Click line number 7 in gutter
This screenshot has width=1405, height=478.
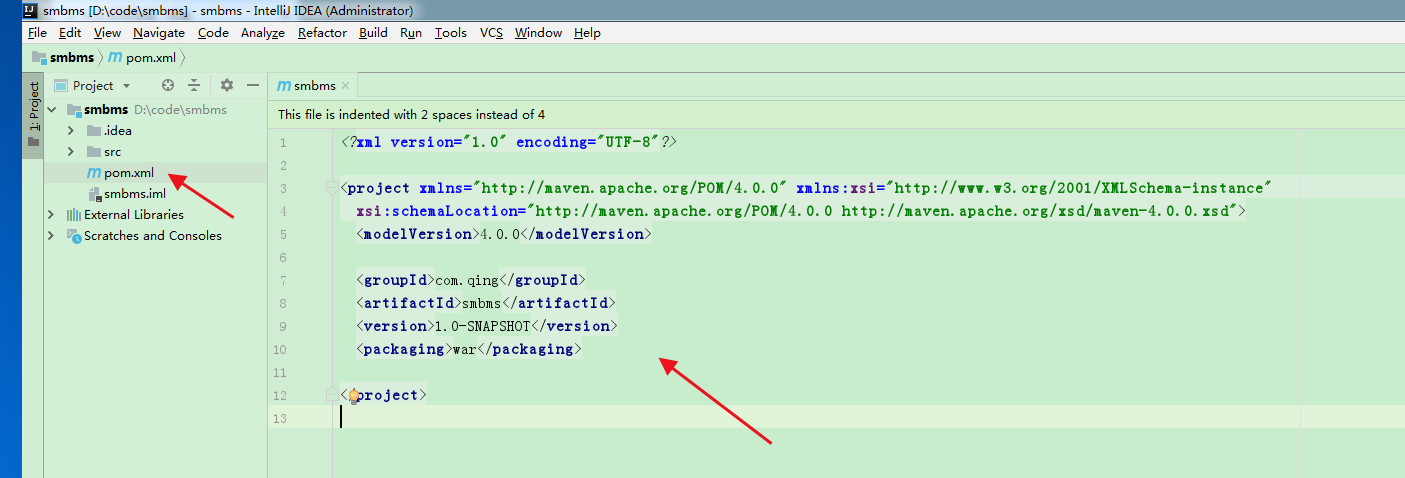tap(283, 281)
